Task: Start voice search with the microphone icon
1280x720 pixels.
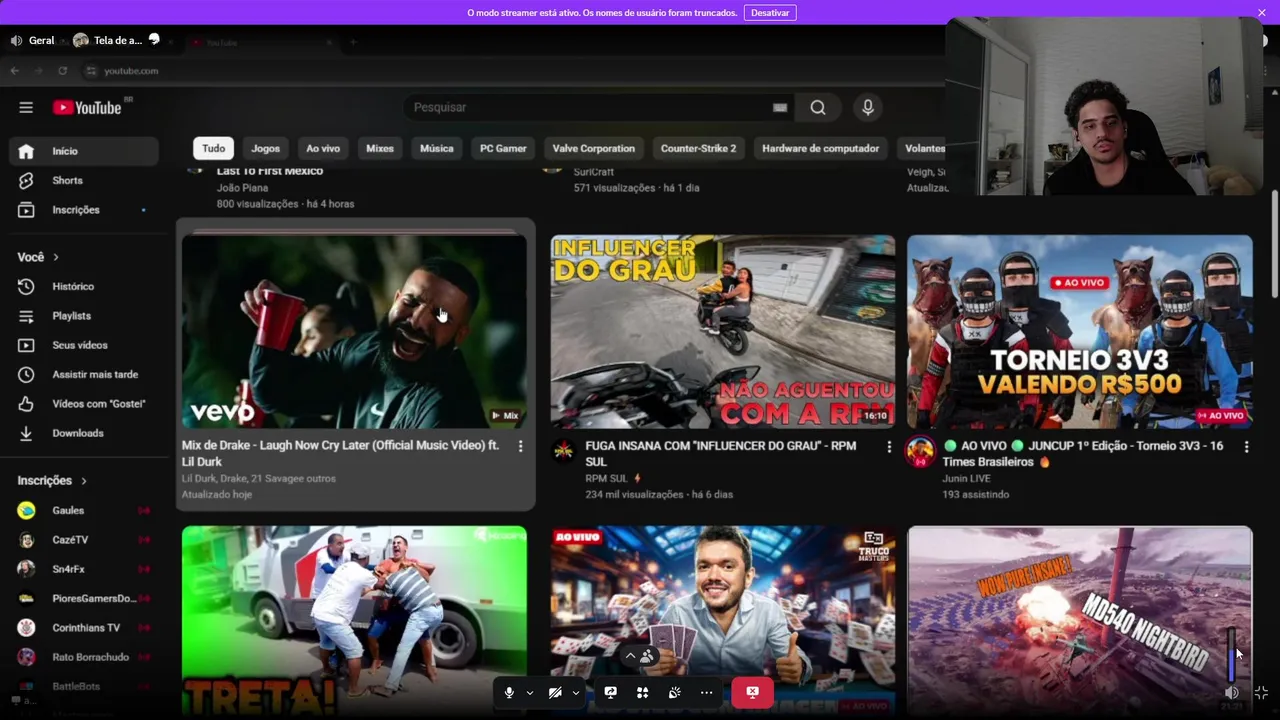Action: [x=868, y=107]
